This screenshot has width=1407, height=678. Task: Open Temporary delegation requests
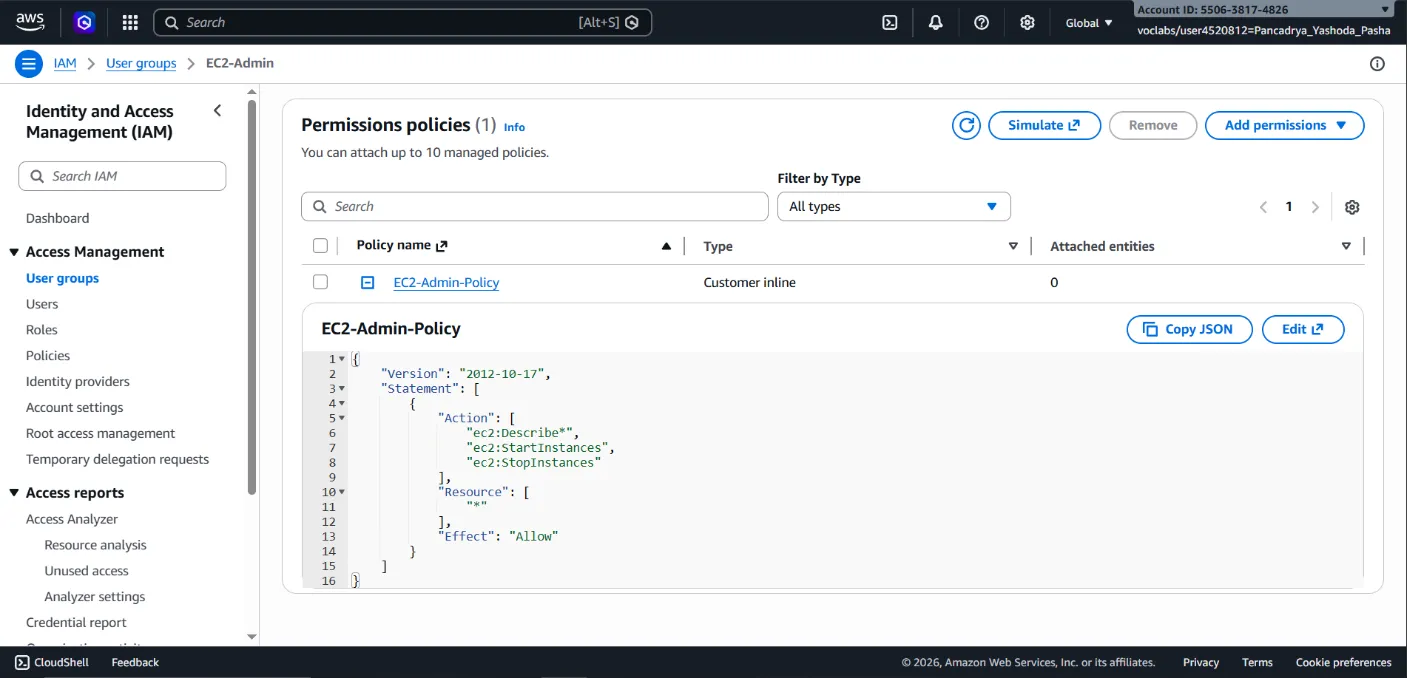click(x=117, y=460)
